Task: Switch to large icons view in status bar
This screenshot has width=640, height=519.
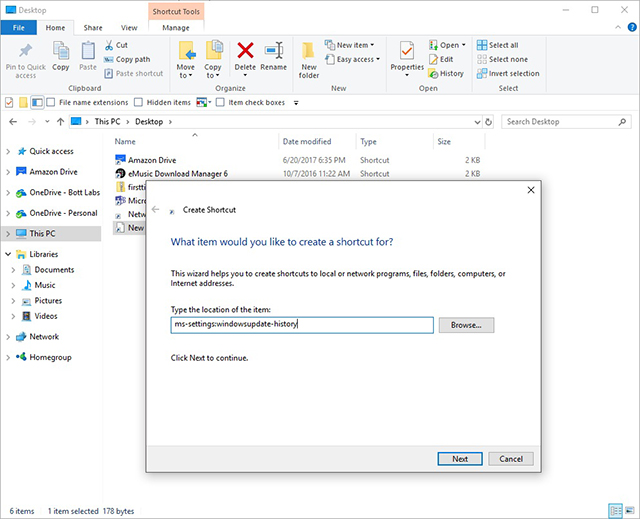Action: [629, 510]
